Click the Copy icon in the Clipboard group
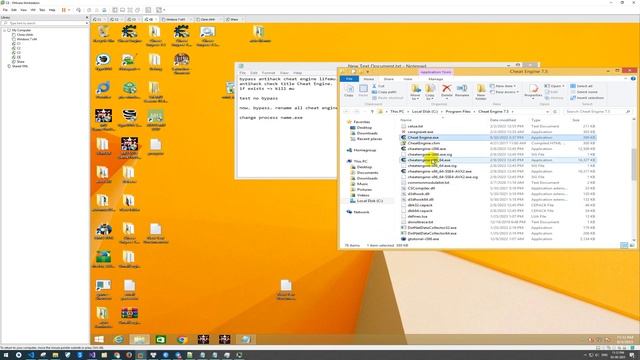This screenshot has height=360, width=640. [x=349, y=91]
